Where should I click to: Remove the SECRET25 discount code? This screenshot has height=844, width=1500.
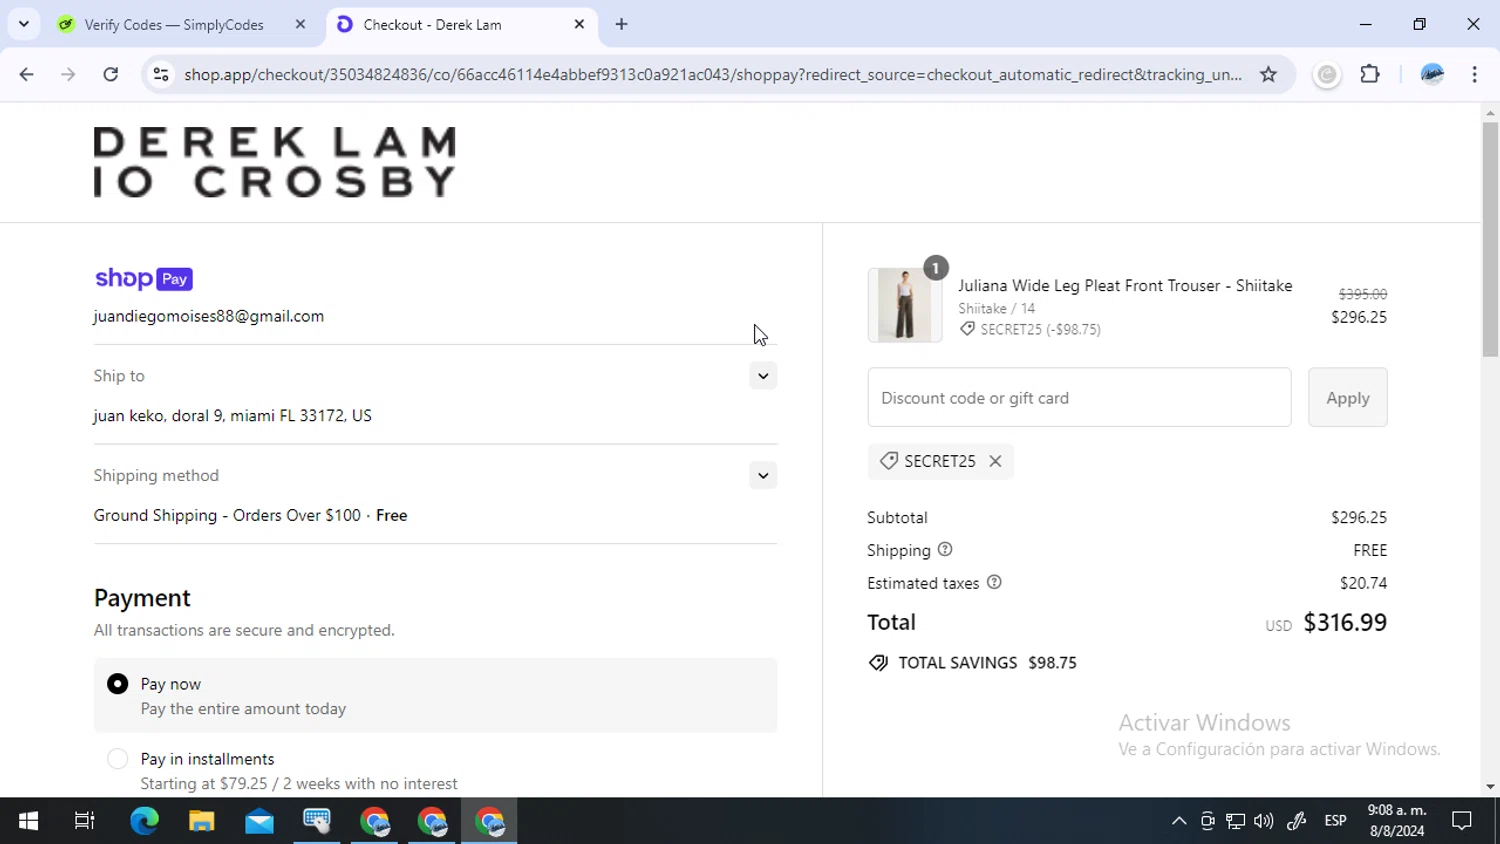coord(995,461)
